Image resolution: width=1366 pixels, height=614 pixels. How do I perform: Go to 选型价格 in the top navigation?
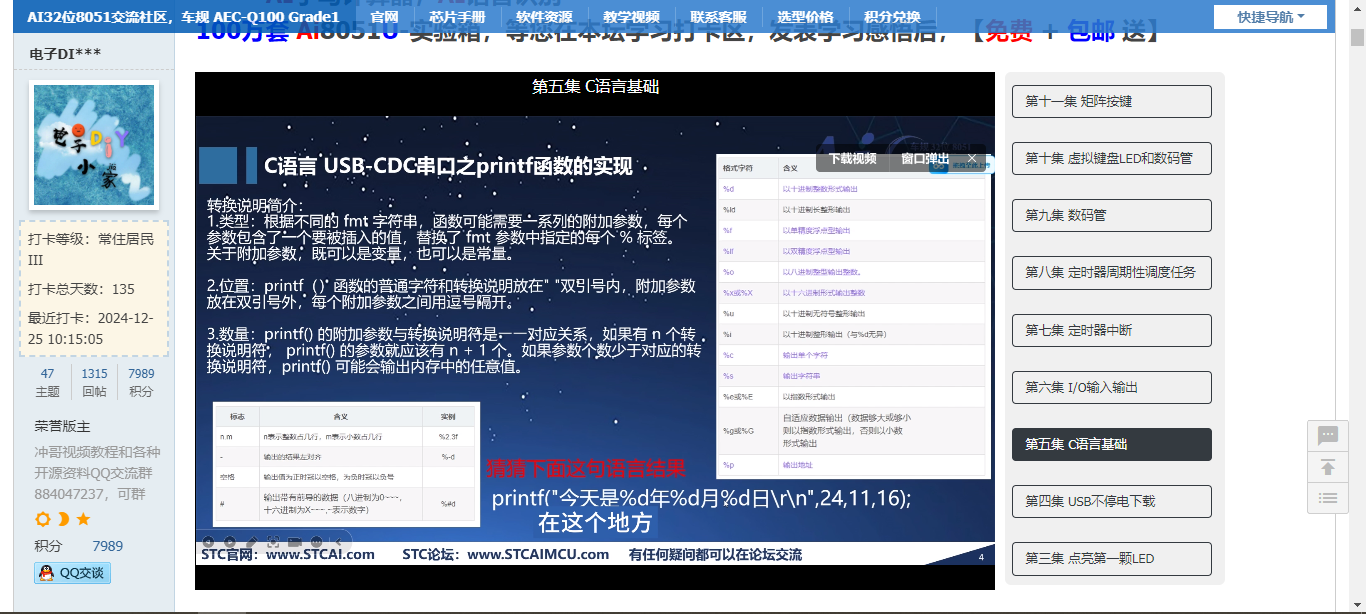805,17
